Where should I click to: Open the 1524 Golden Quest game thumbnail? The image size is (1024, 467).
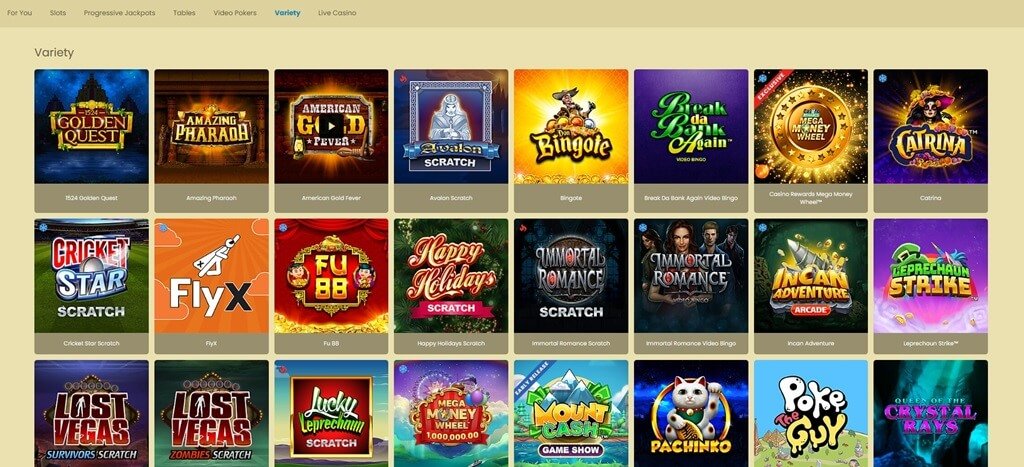pos(91,127)
